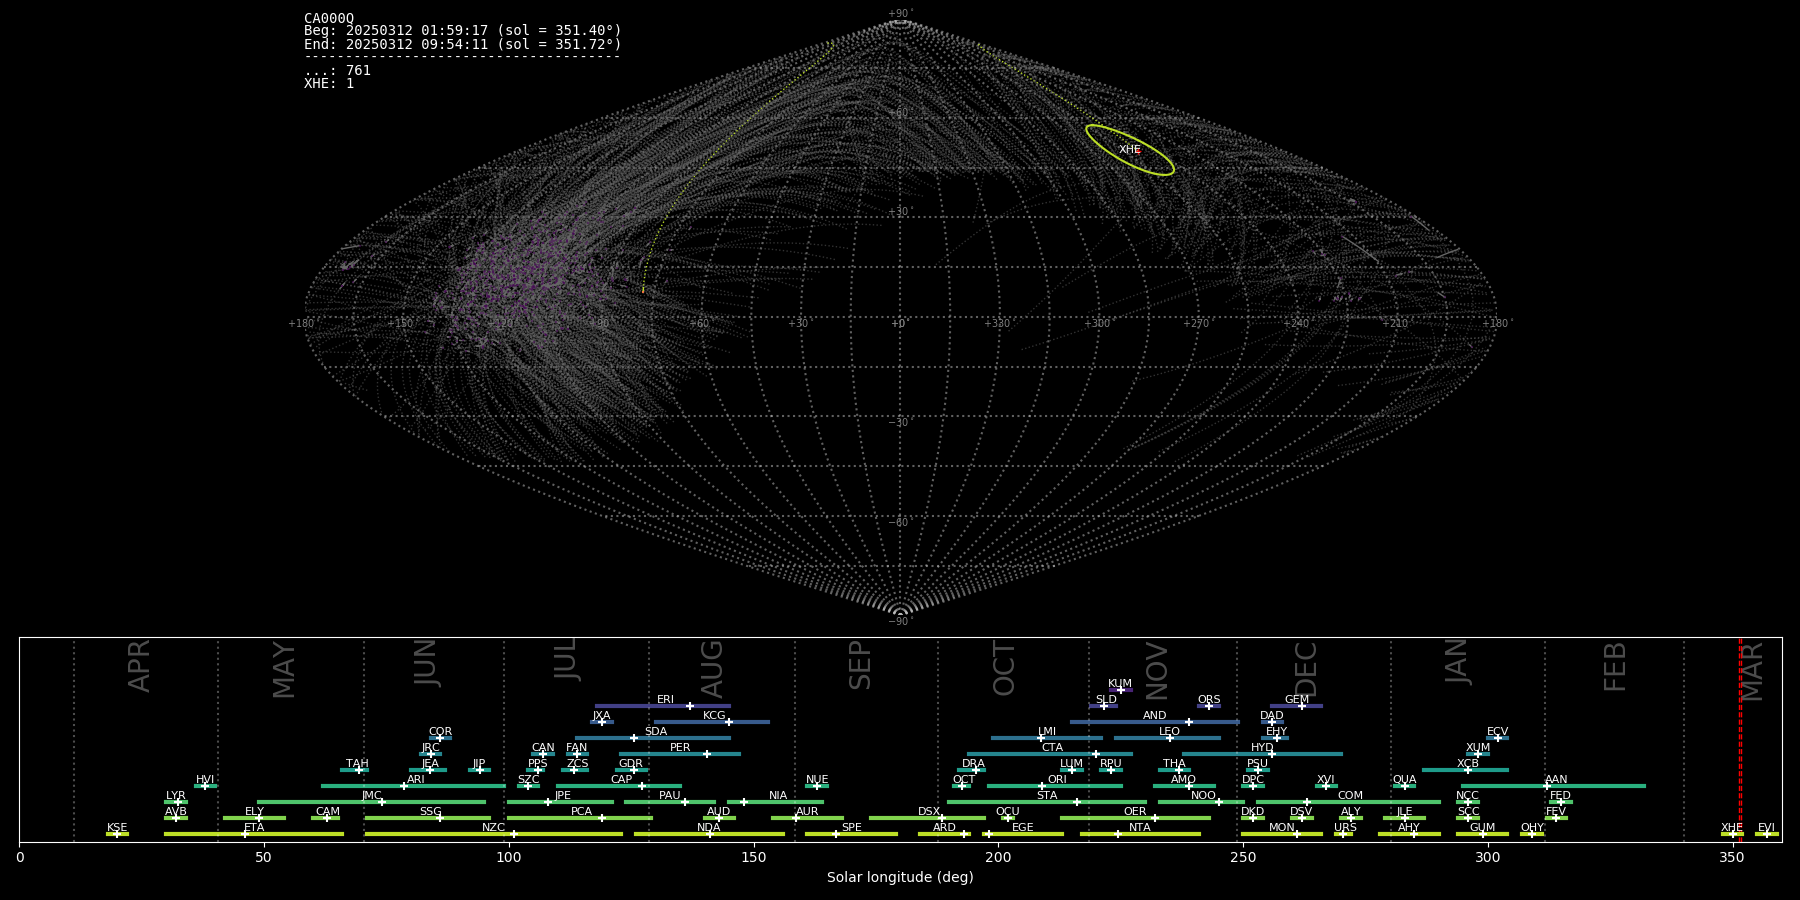Click the JUL month label
The width and height of the screenshot is (1800, 900).
(x=566, y=659)
